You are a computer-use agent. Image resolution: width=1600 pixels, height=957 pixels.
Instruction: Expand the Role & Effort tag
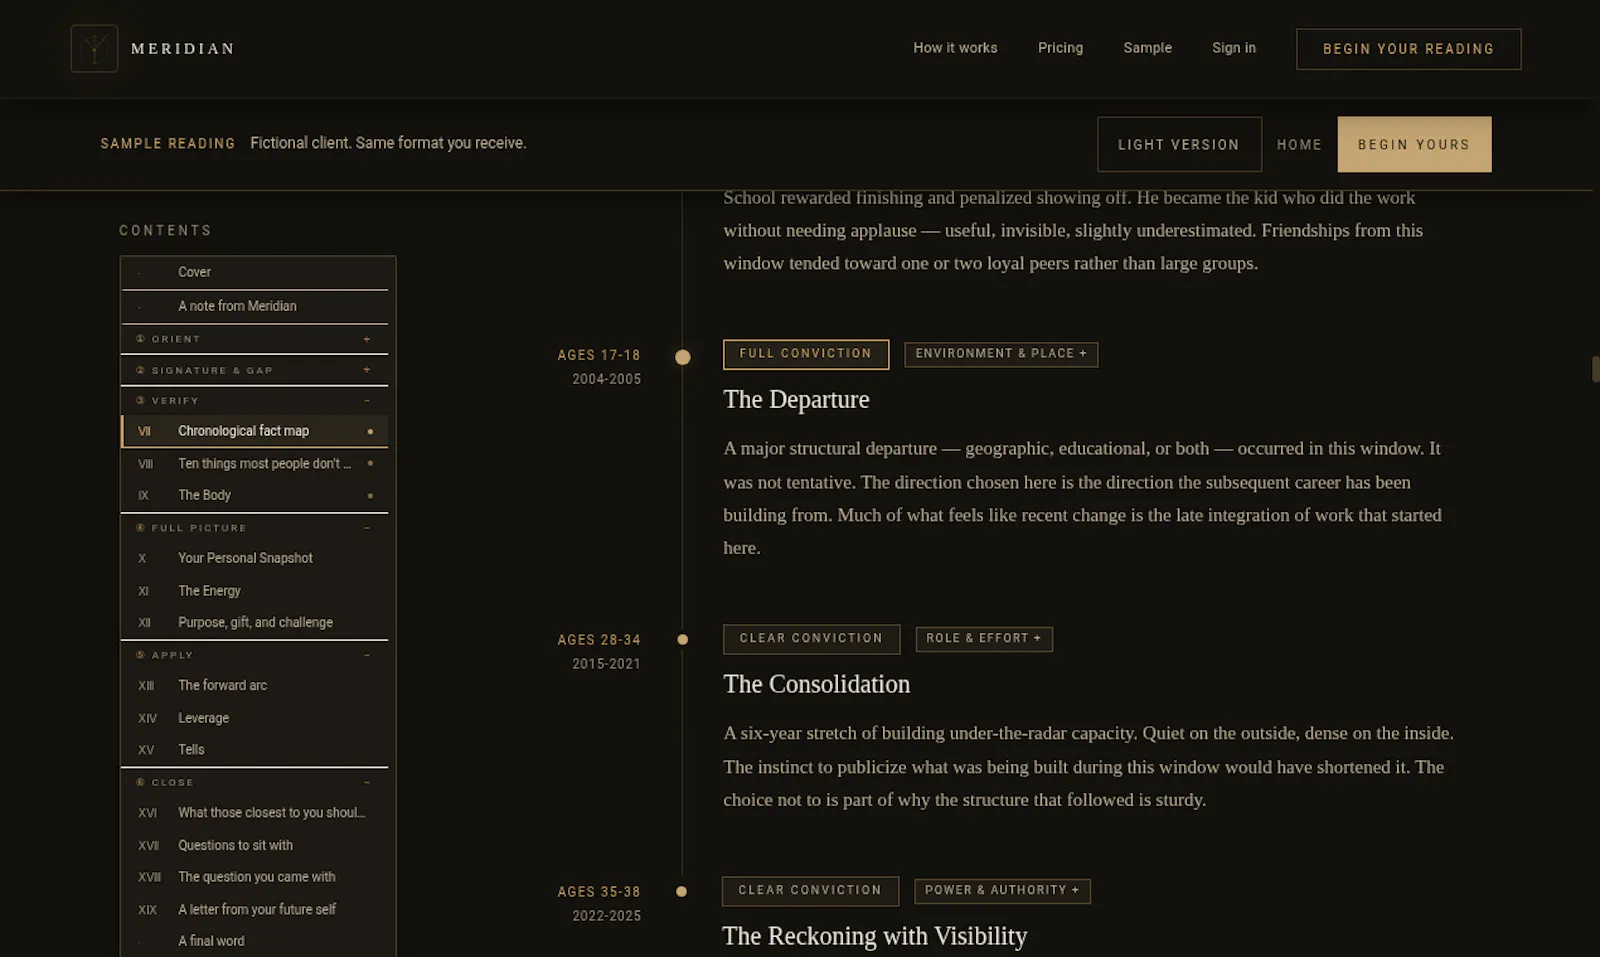pyautogui.click(x=984, y=639)
